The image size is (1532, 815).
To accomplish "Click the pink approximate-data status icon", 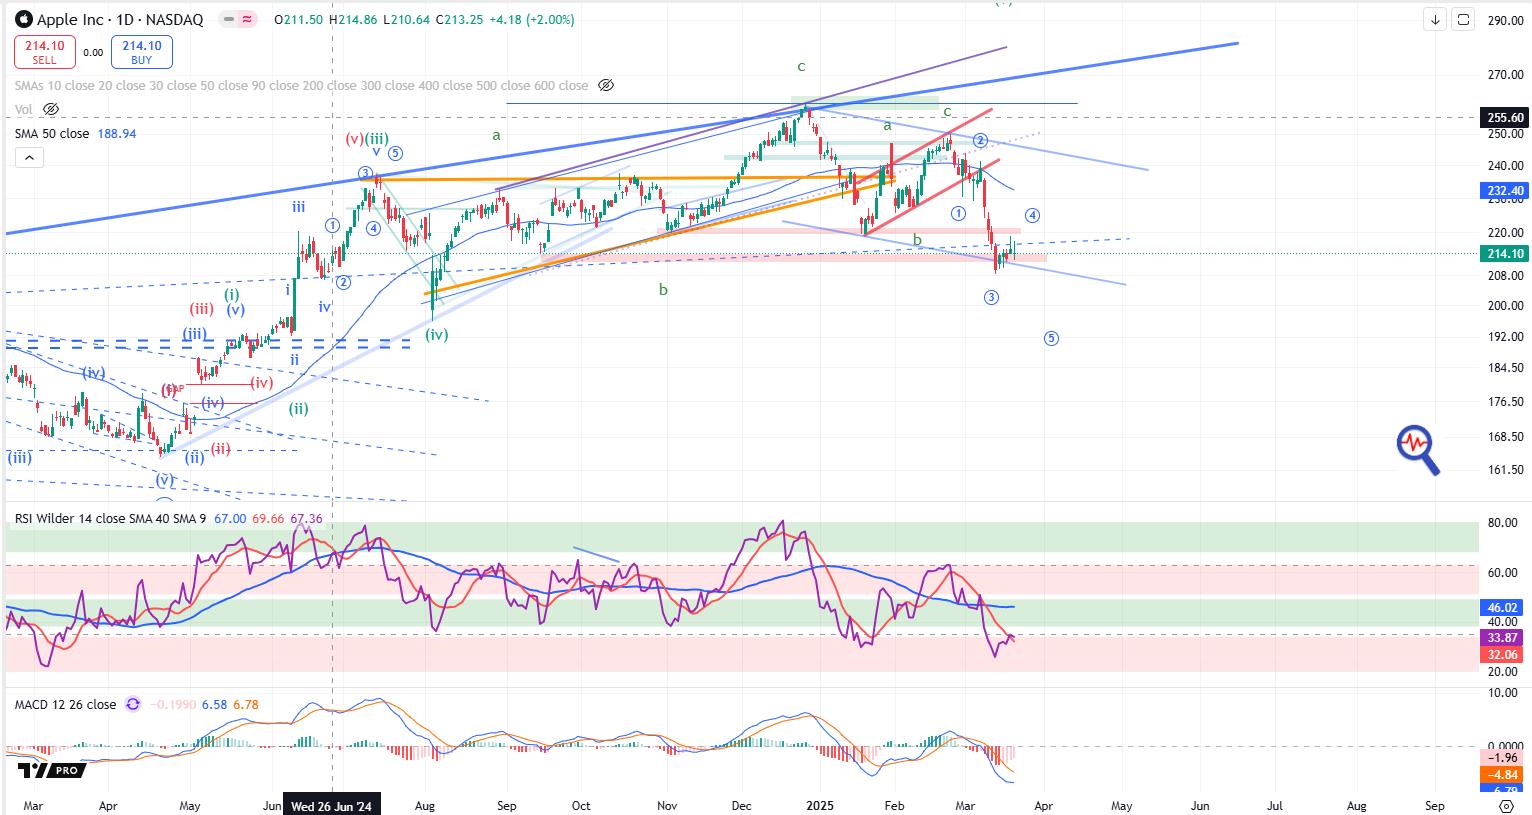I will pos(248,19).
